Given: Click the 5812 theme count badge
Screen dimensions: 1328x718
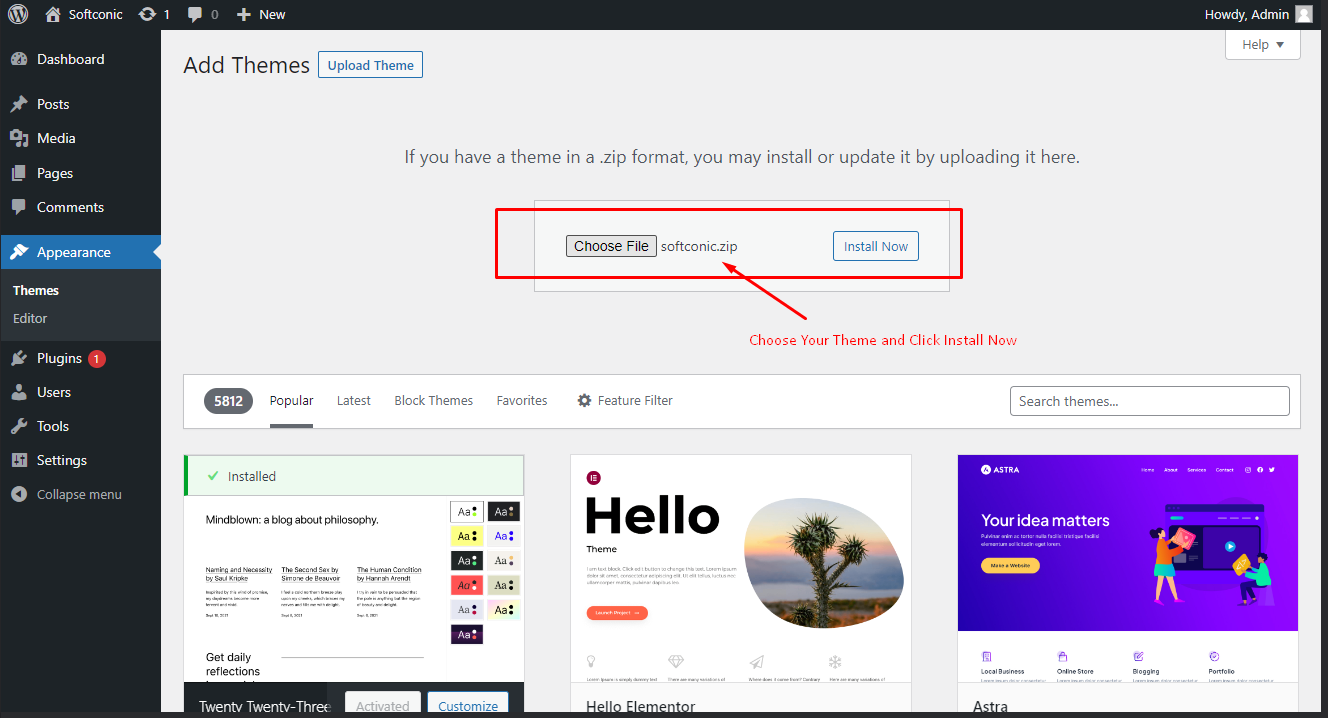Looking at the screenshot, I should click(228, 401).
